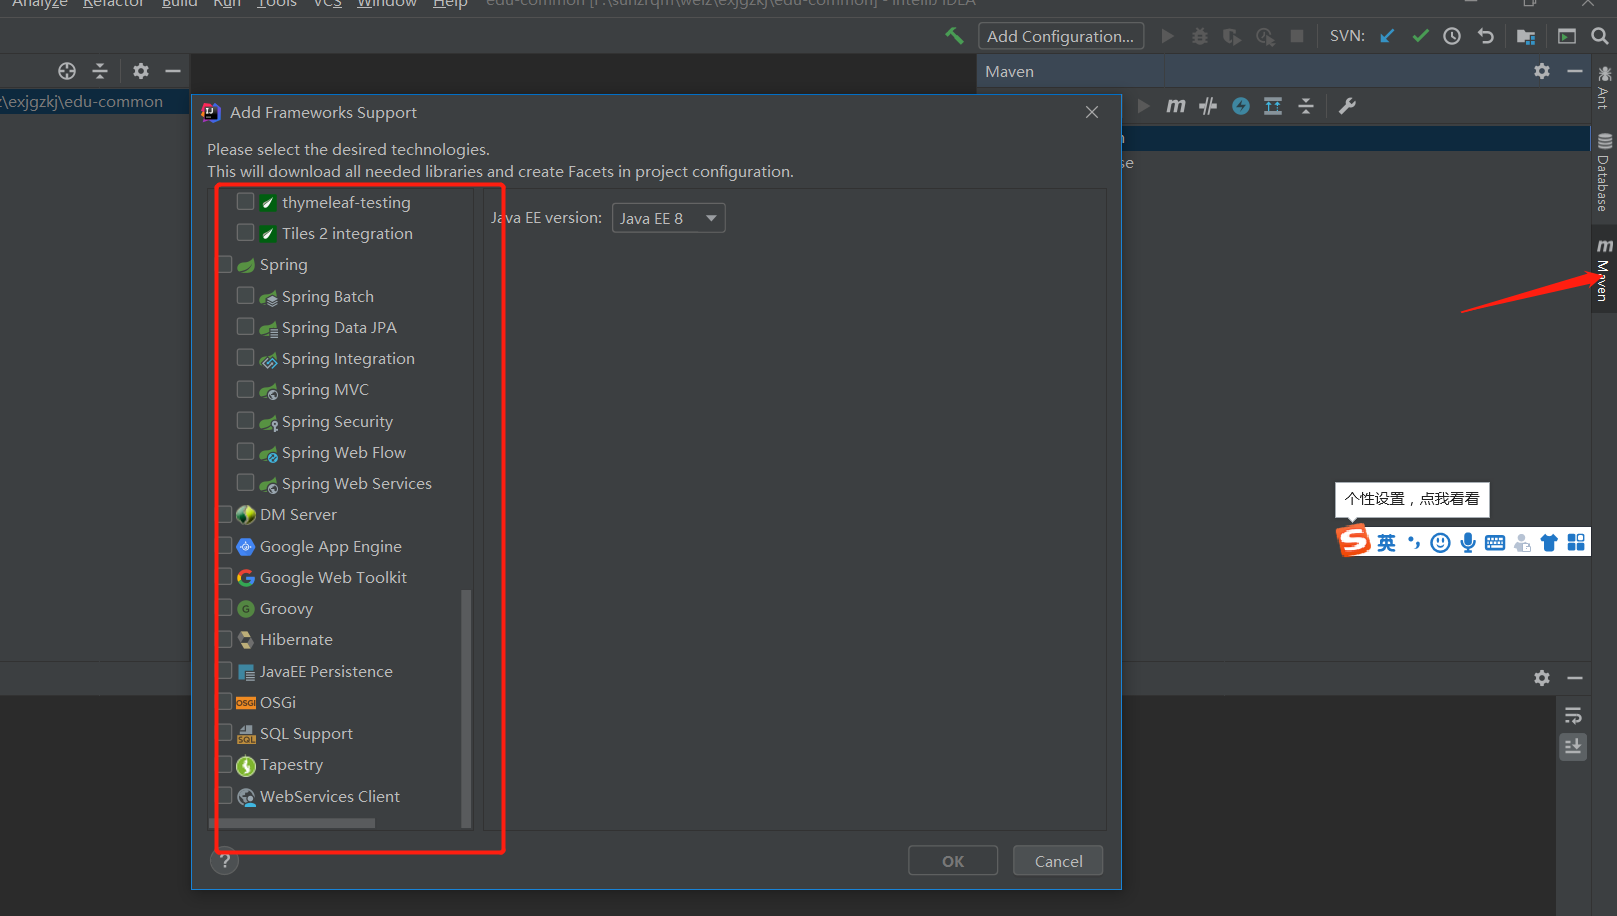The image size is (1617, 916).
Task: Click Locate target icon in Project panel
Action: 67,71
